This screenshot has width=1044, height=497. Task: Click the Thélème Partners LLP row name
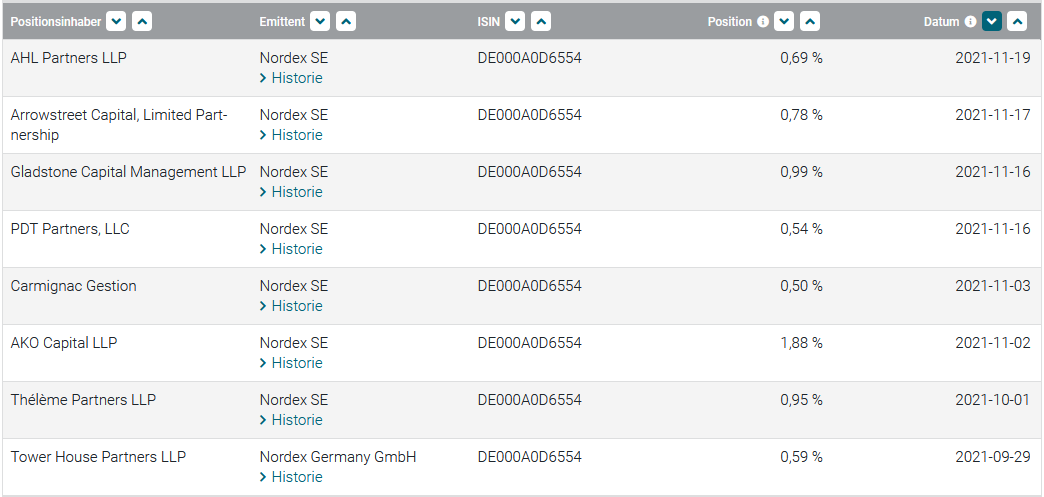click(83, 400)
